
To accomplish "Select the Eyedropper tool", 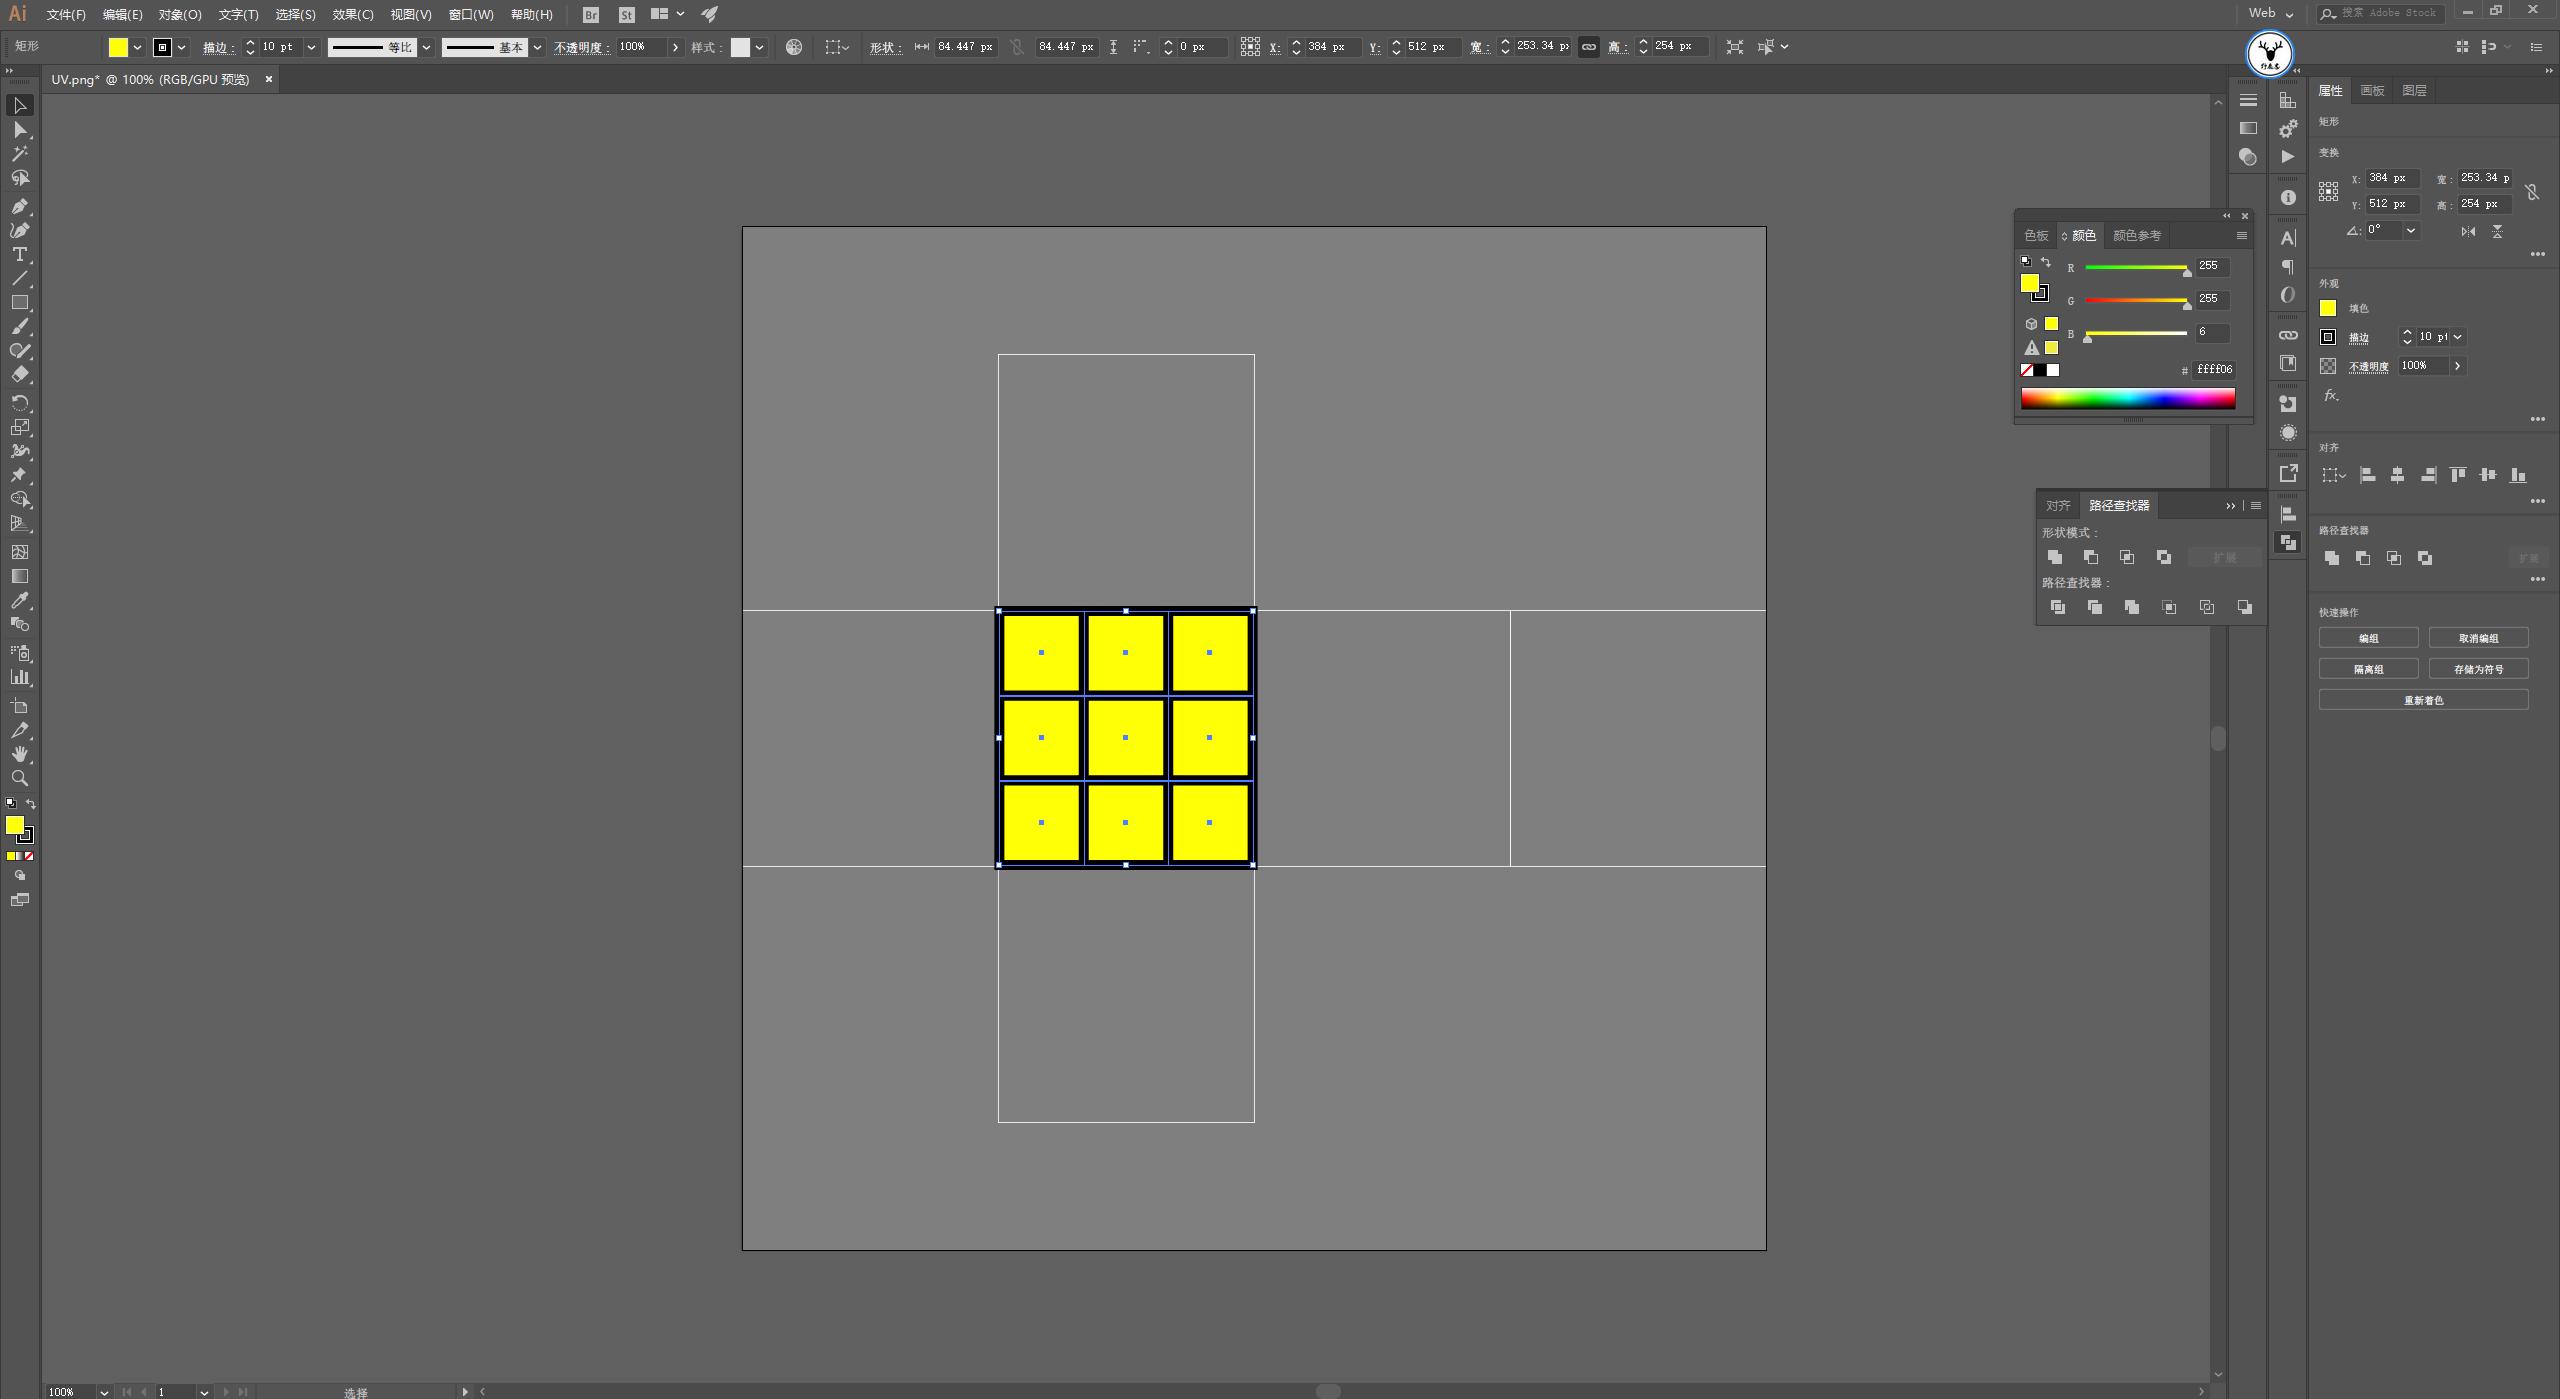I will coord(19,600).
